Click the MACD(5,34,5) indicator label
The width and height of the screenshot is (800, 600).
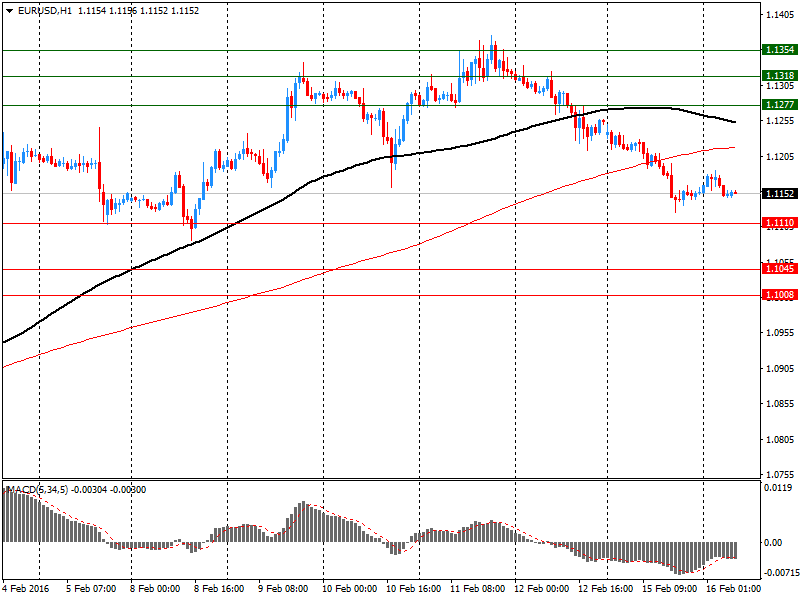(39, 490)
